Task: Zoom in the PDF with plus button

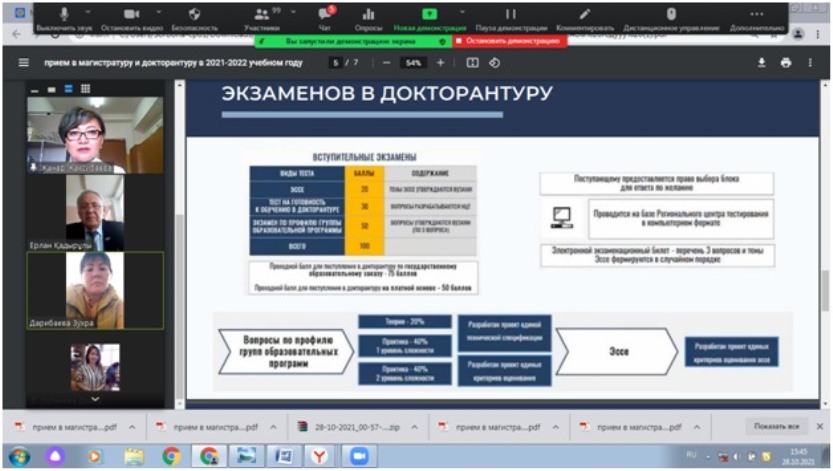Action: 439,62
